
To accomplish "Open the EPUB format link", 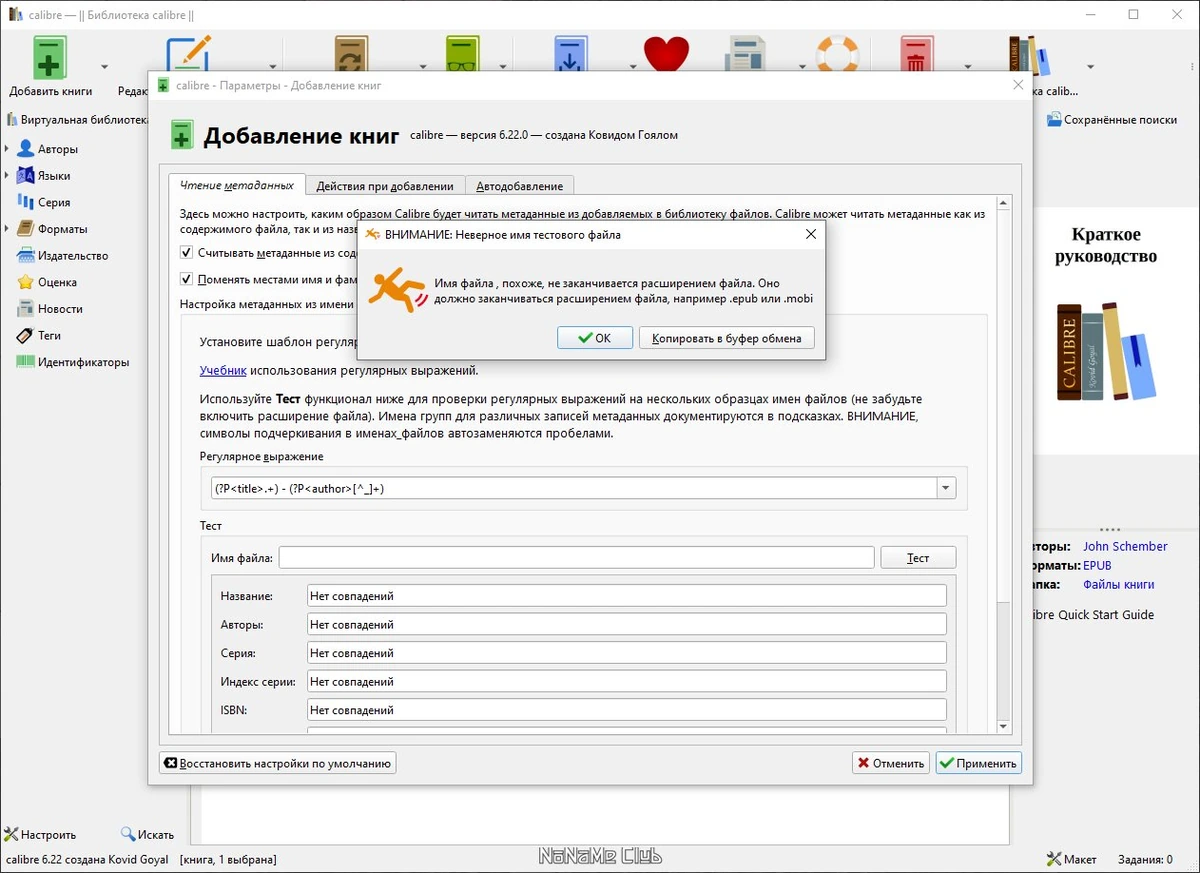I will [x=1097, y=565].
